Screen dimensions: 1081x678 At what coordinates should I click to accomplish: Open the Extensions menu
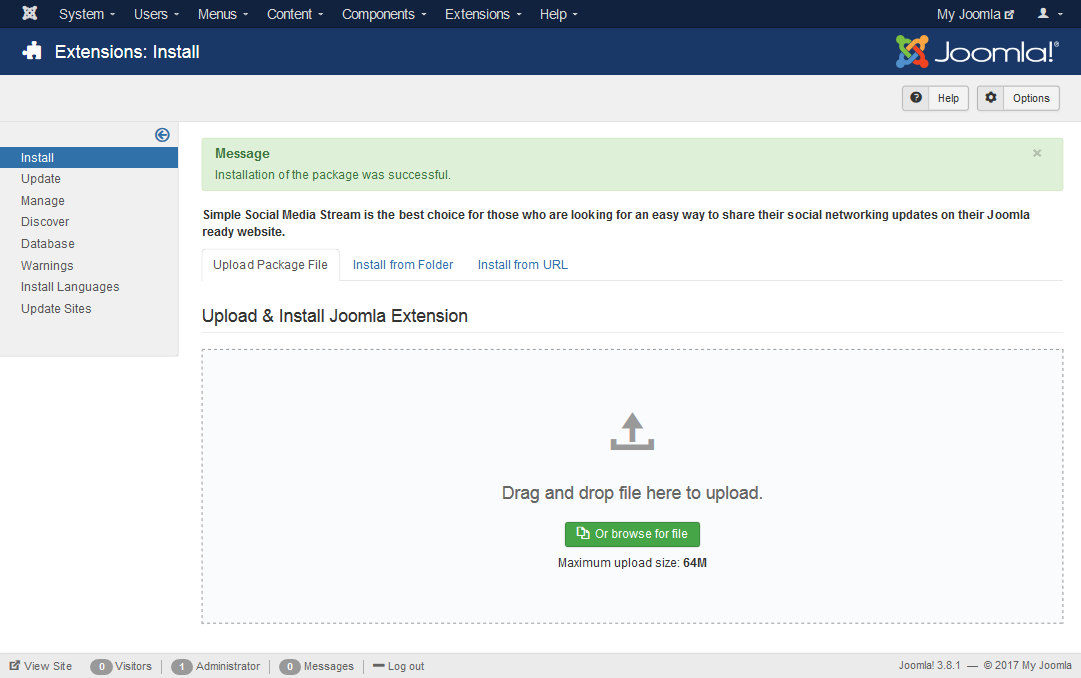pyautogui.click(x=483, y=14)
